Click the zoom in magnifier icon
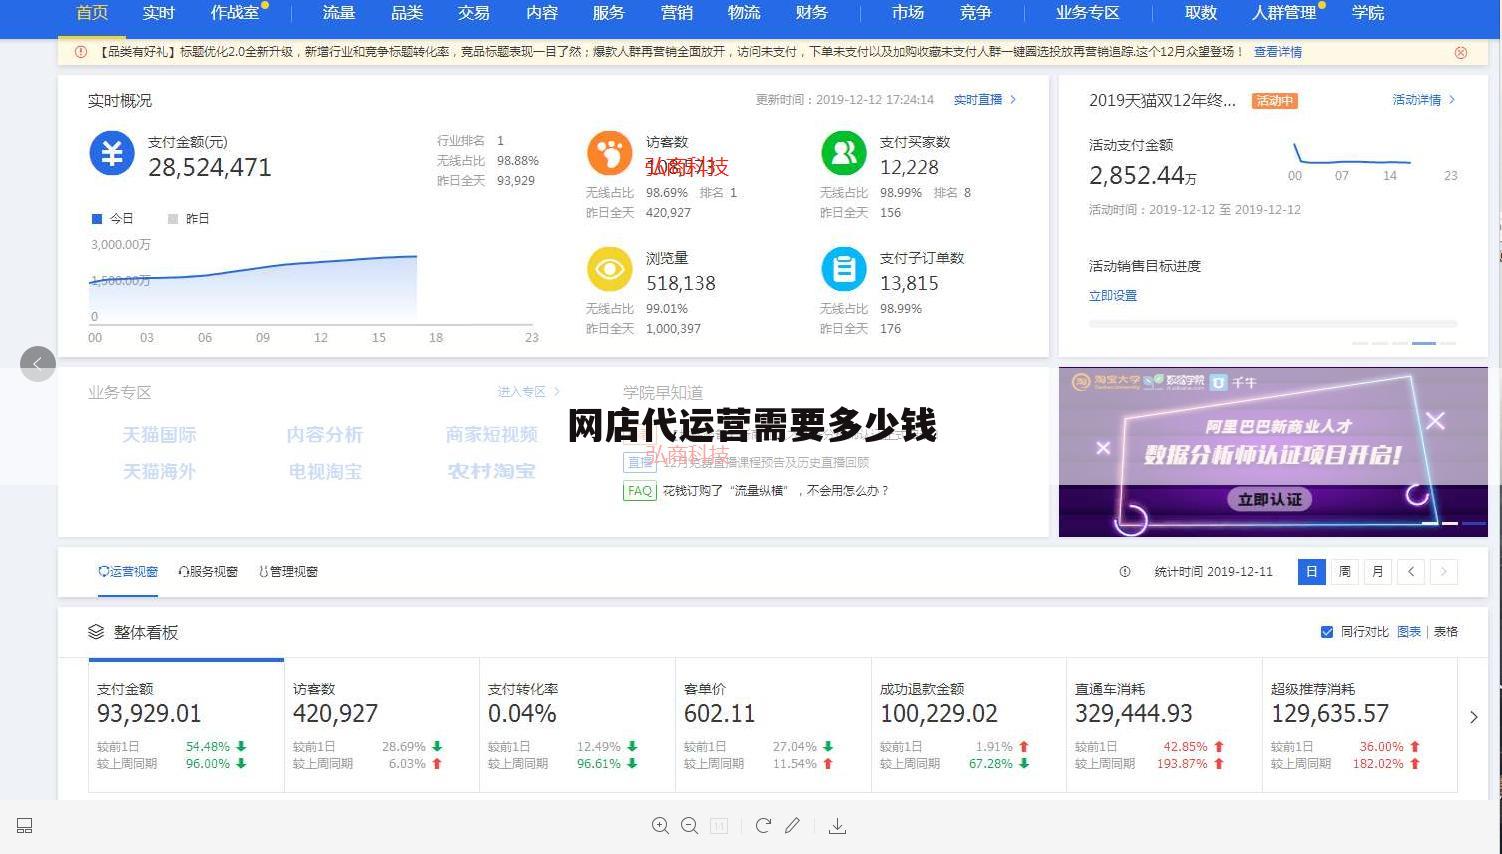Image resolution: width=1502 pixels, height=854 pixels. pos(660,826)
